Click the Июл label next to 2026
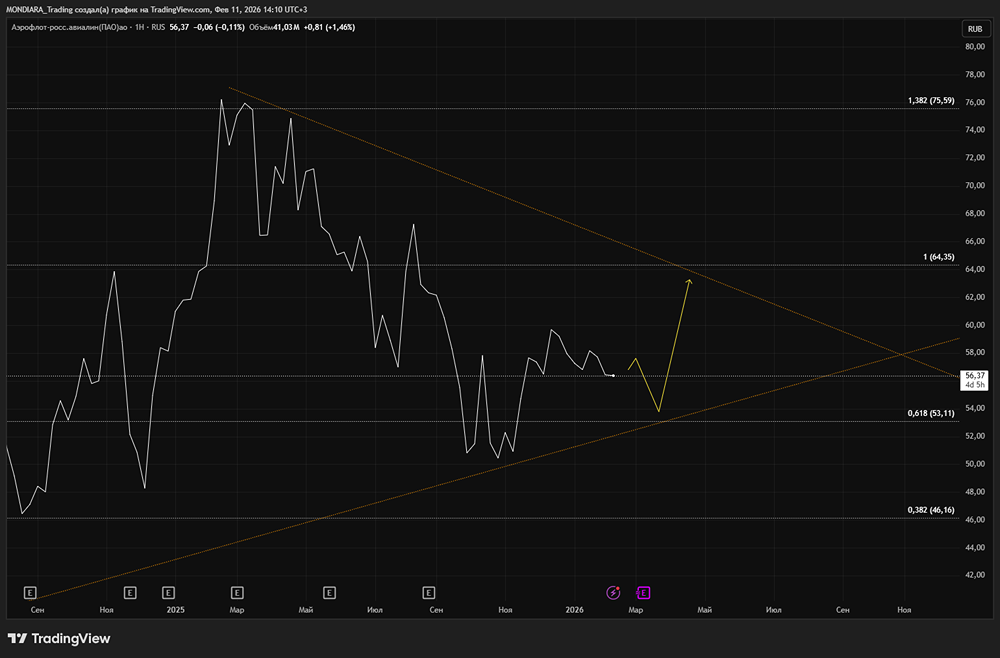This screenshot has width=1000, height=658. click(774, 610)
